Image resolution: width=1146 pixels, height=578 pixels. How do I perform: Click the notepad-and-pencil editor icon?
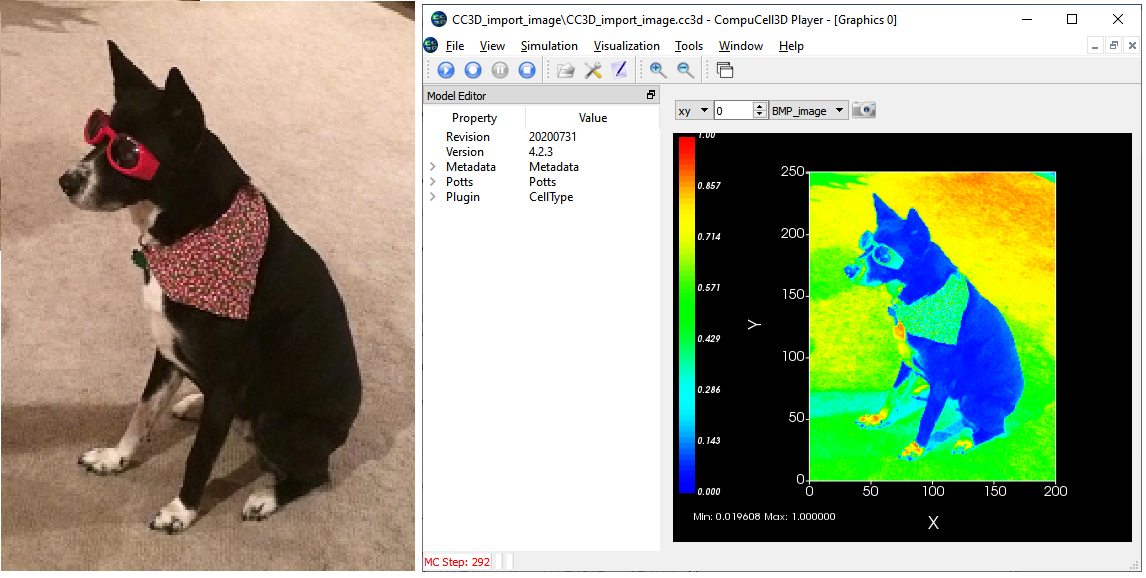619,70
